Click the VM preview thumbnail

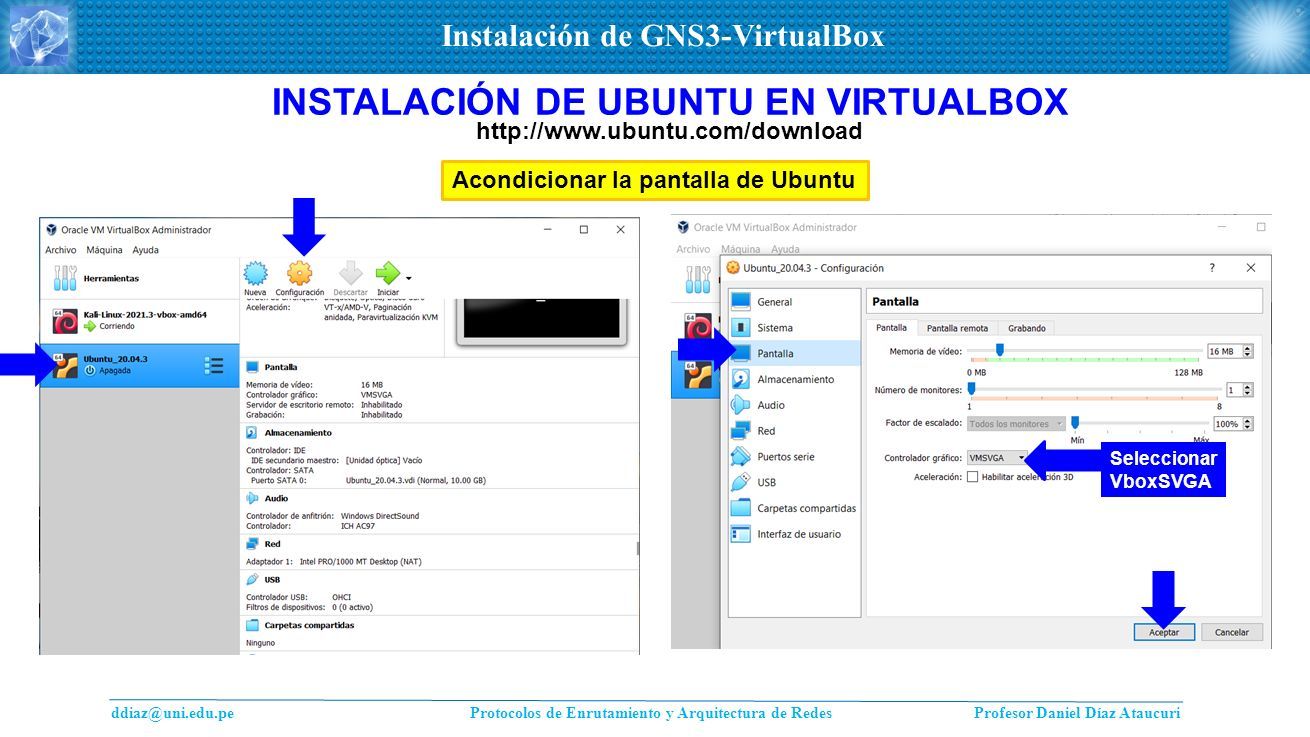pos(541,321)
